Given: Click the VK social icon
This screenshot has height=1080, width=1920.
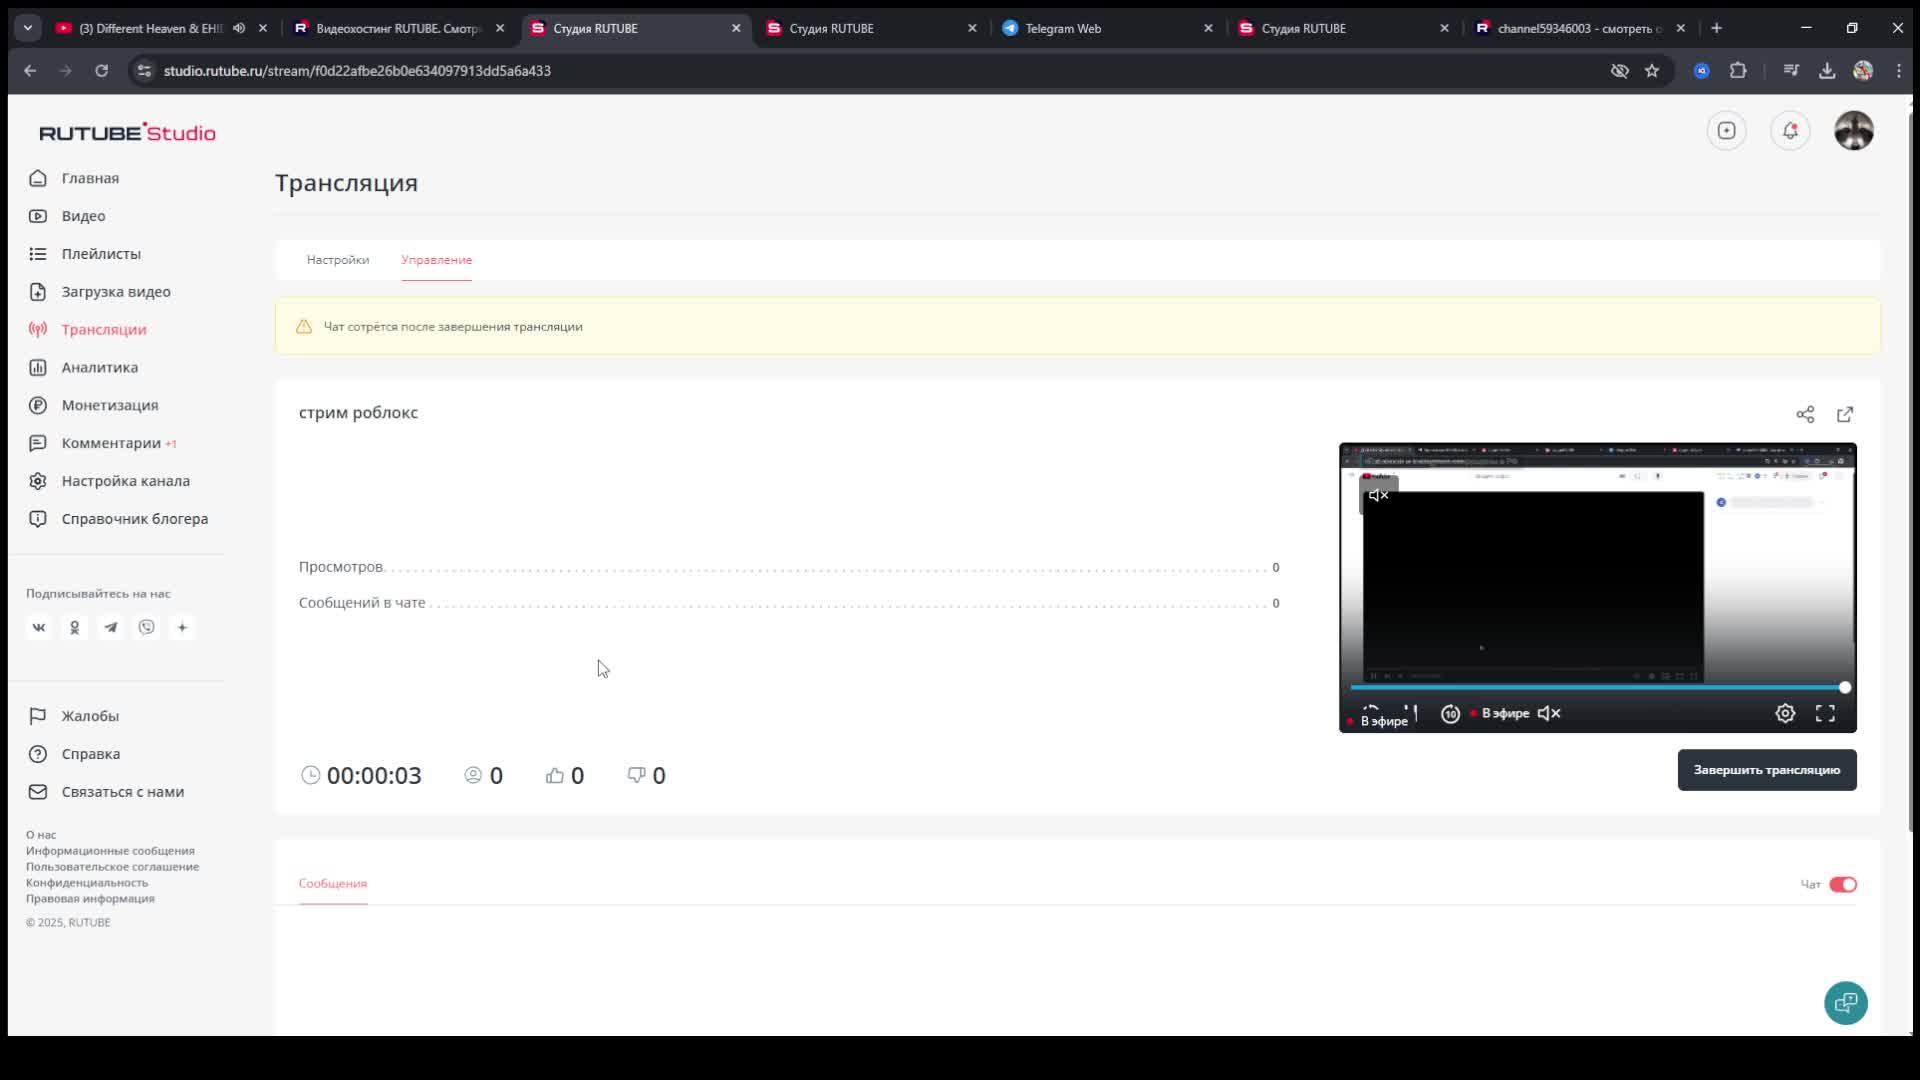Looking at the screenshot, I should pos(39,627).
